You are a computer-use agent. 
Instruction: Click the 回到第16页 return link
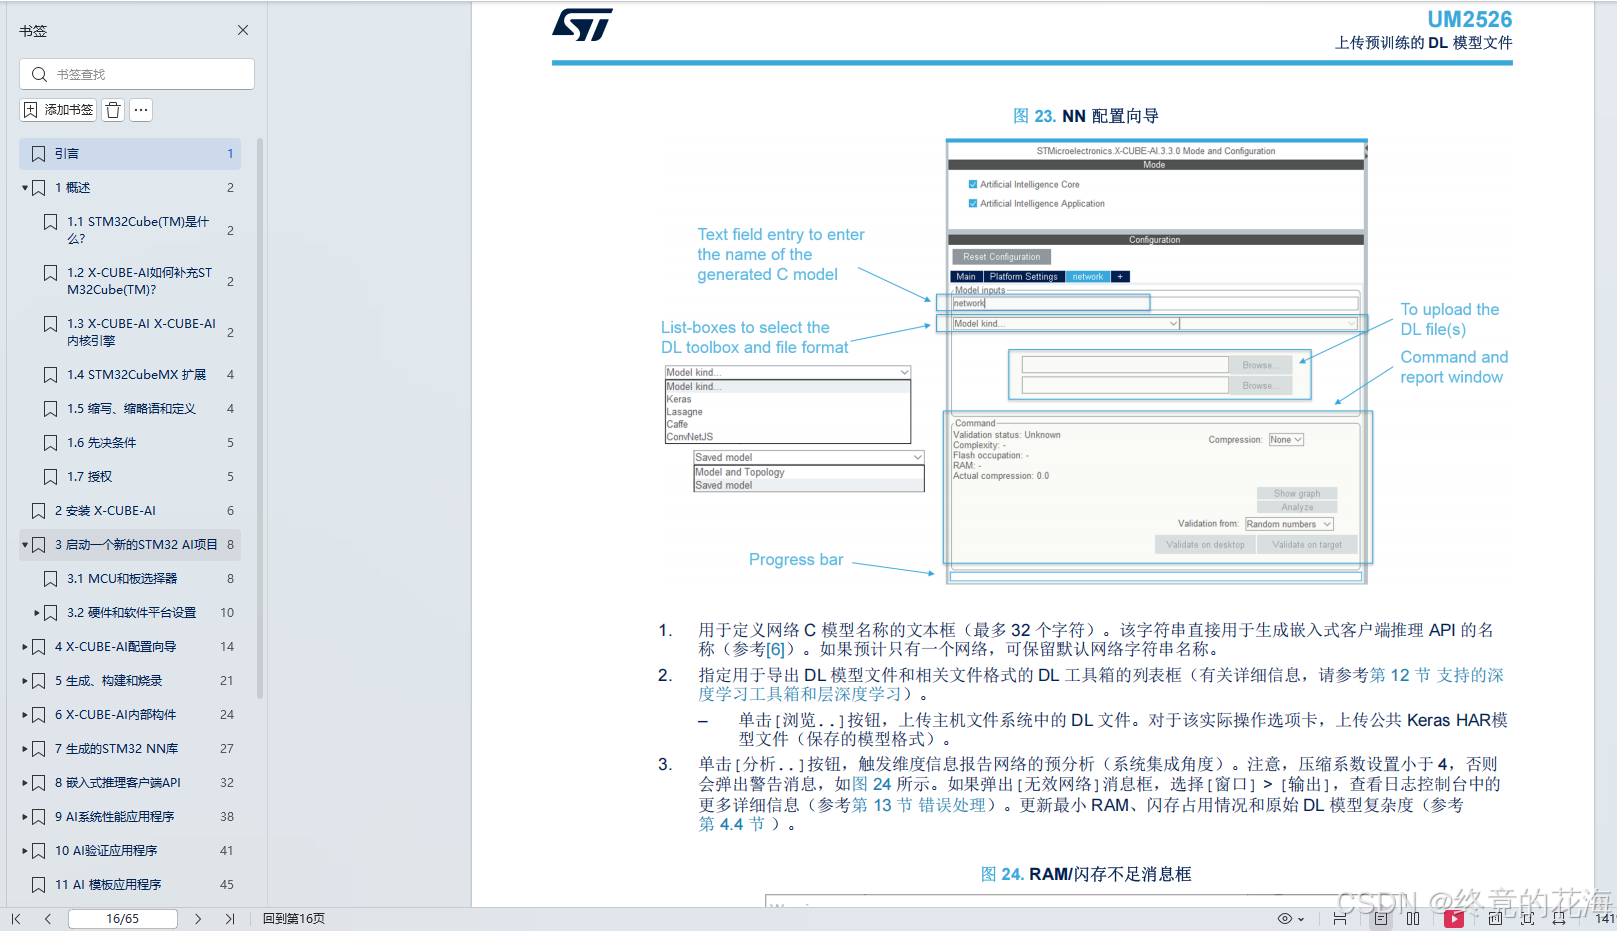[x=294, y=918]
